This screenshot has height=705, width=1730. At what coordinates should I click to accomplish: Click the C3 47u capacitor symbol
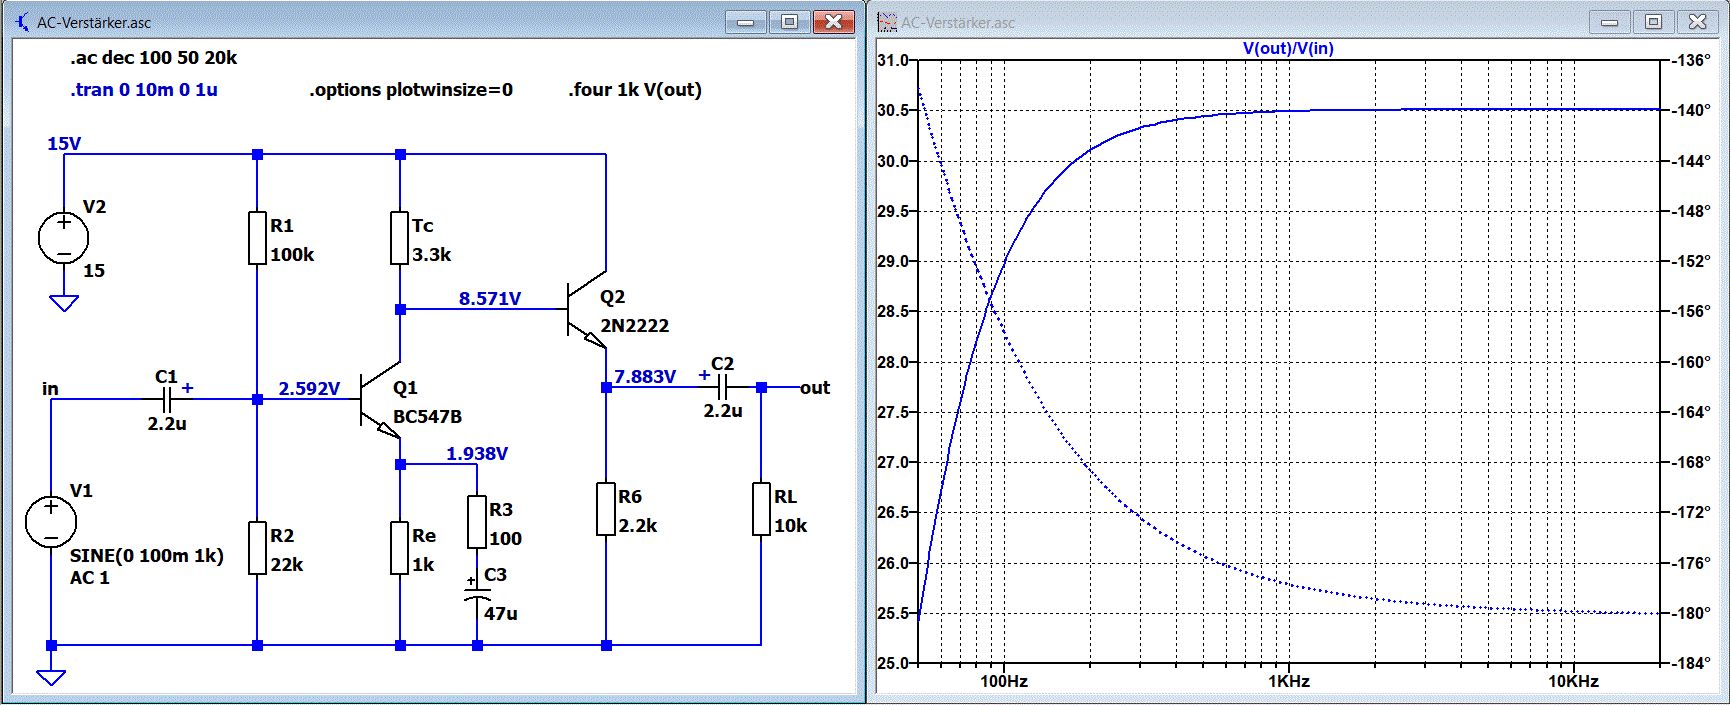point(477,594)
